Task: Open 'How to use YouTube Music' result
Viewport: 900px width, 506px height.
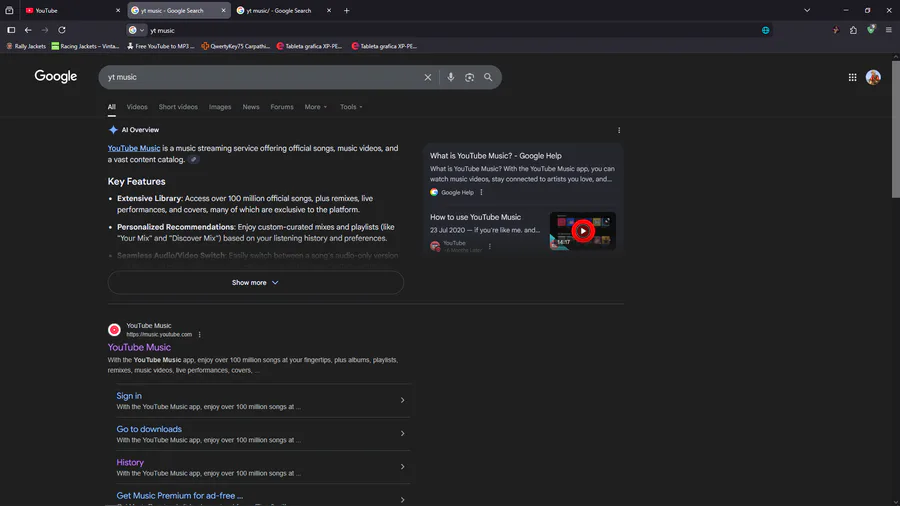Action: (475, 217)
